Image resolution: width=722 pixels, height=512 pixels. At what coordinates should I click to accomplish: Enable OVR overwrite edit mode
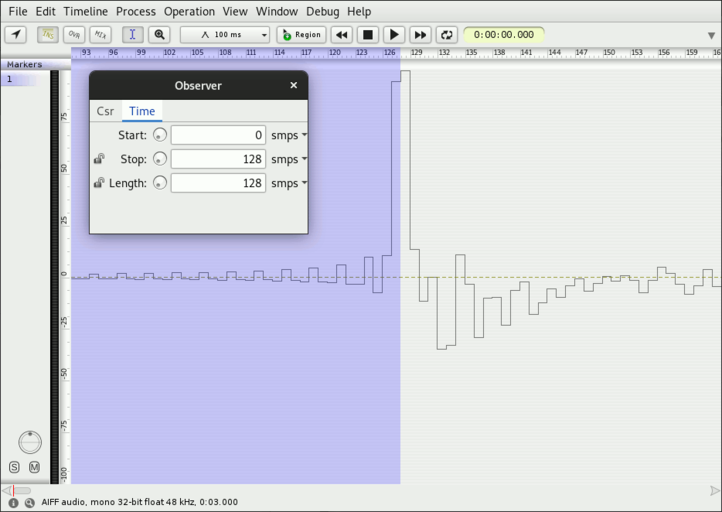pos(74,35)
